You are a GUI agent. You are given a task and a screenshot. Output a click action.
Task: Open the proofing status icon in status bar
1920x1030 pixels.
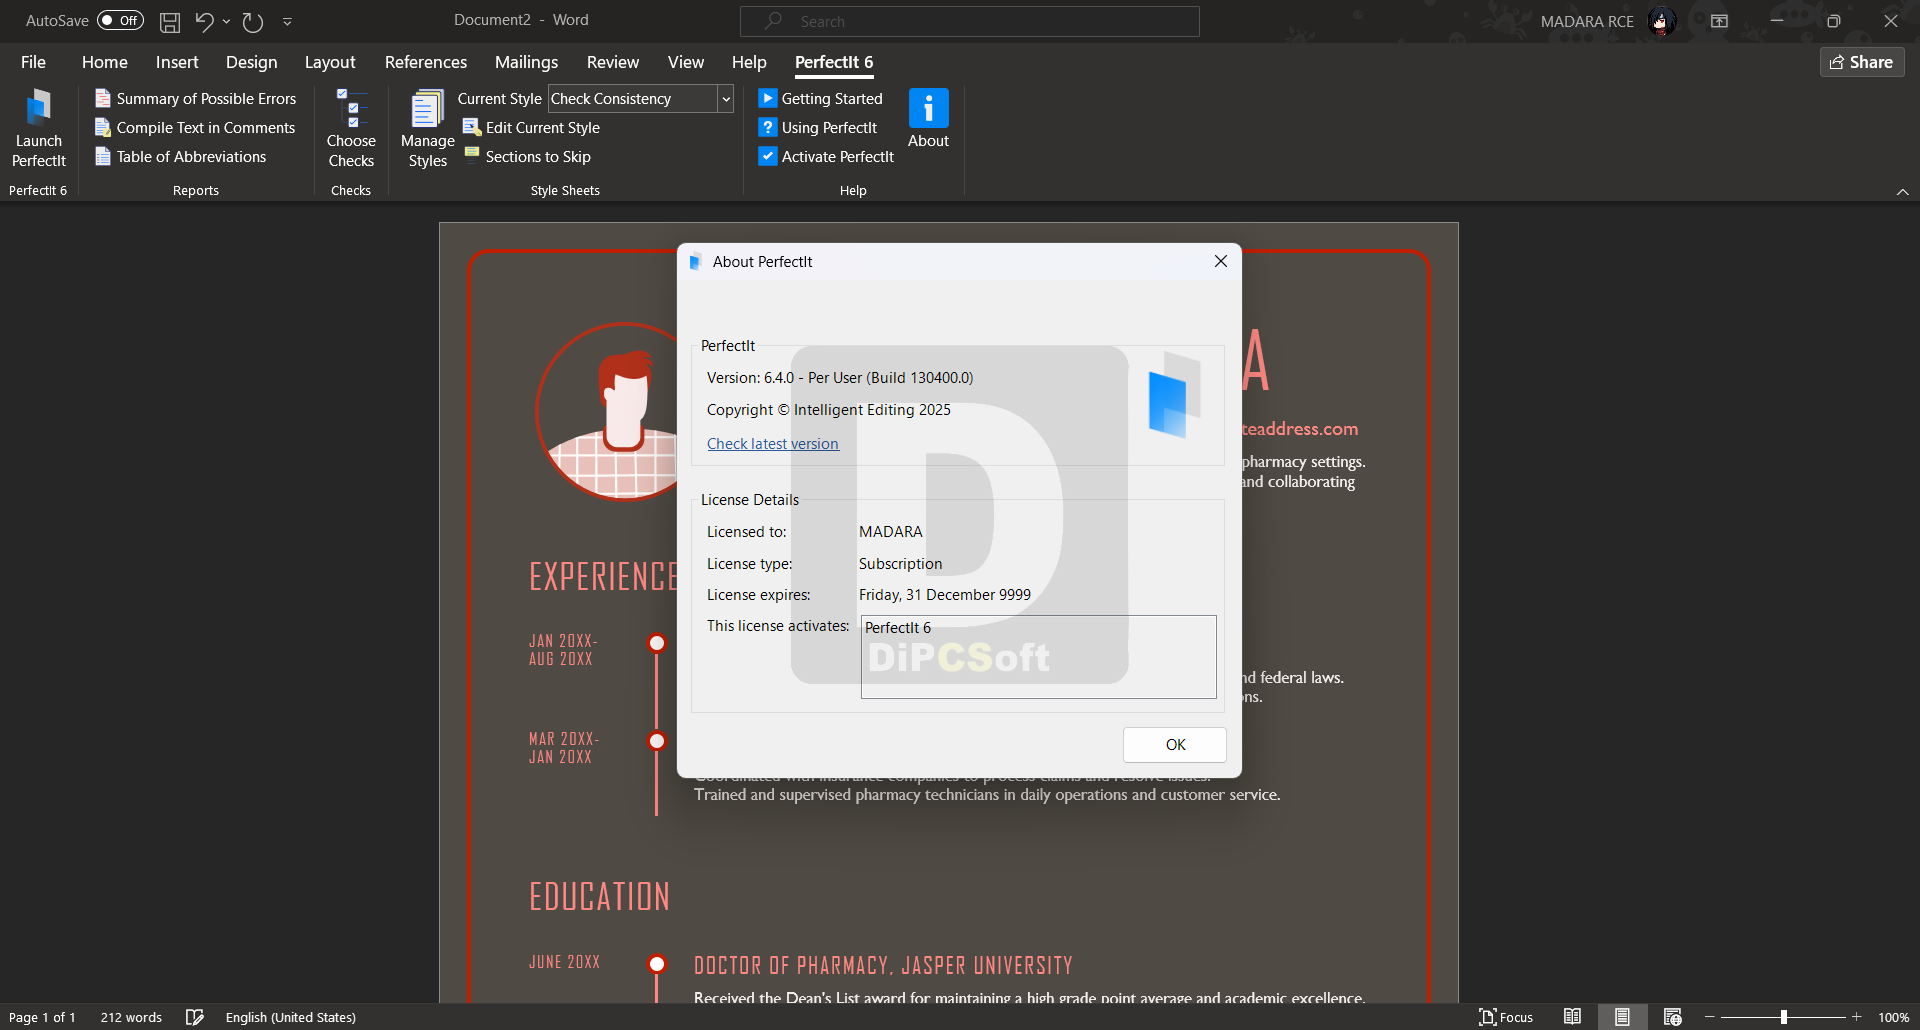click(x=195, y=1017)
